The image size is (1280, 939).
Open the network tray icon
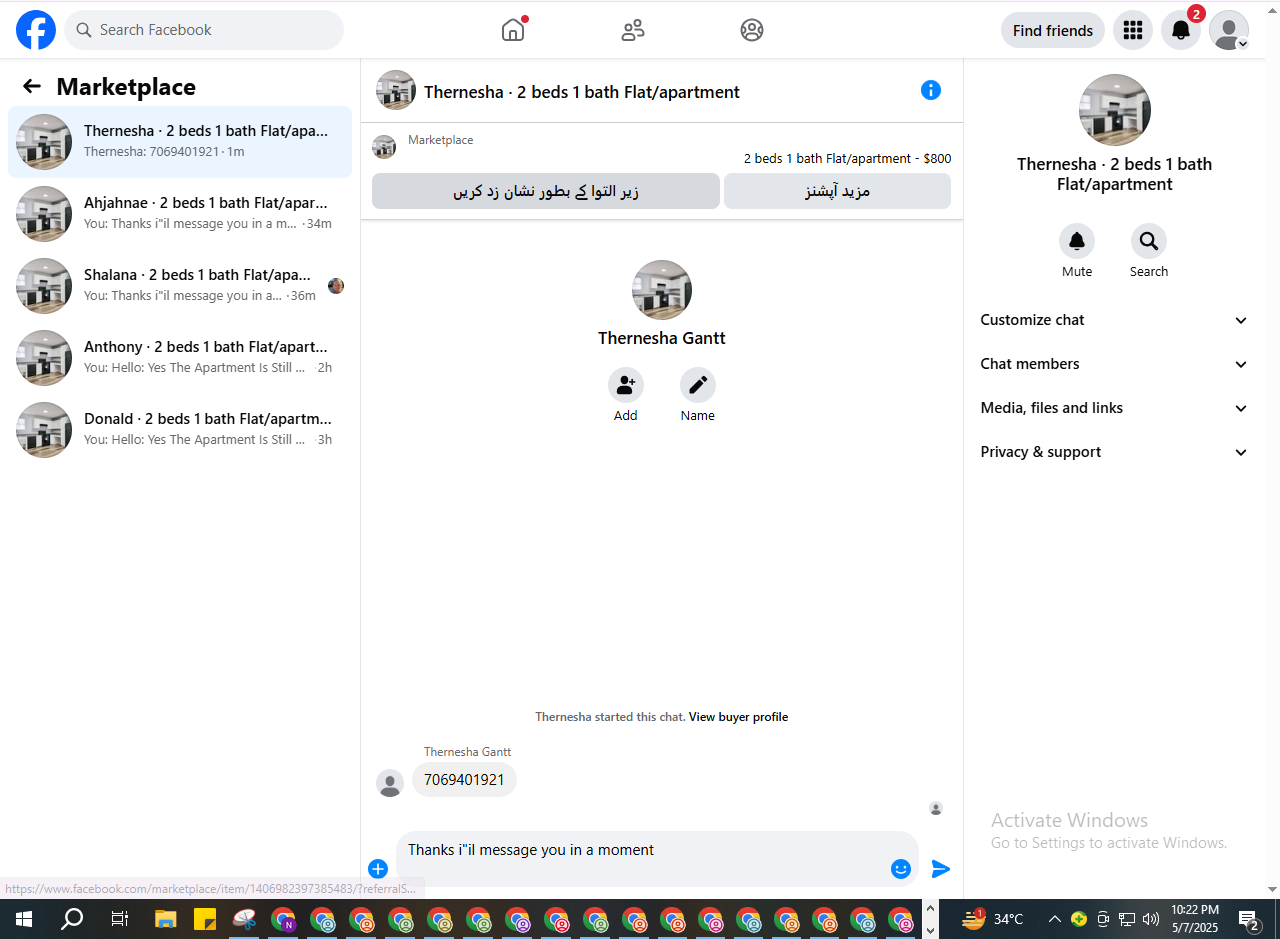click(x=1127, y=919)
